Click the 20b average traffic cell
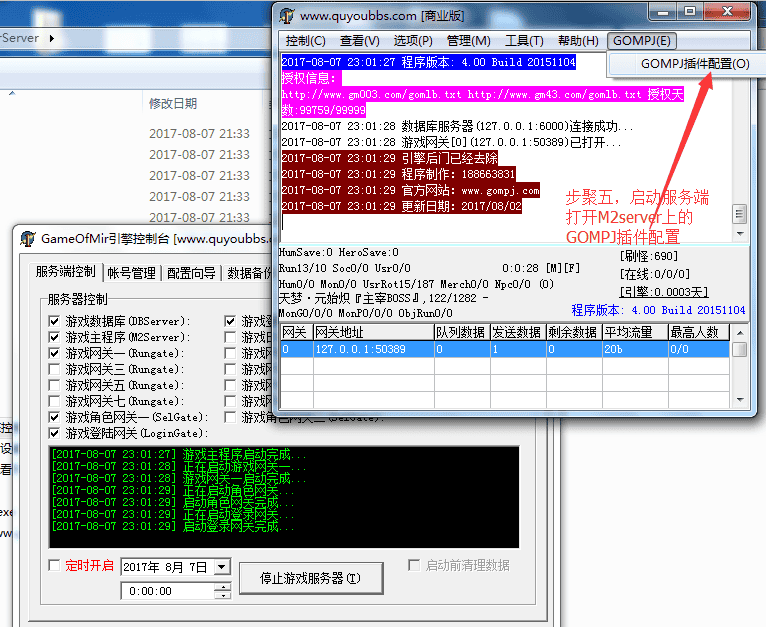 click(635, 349)
